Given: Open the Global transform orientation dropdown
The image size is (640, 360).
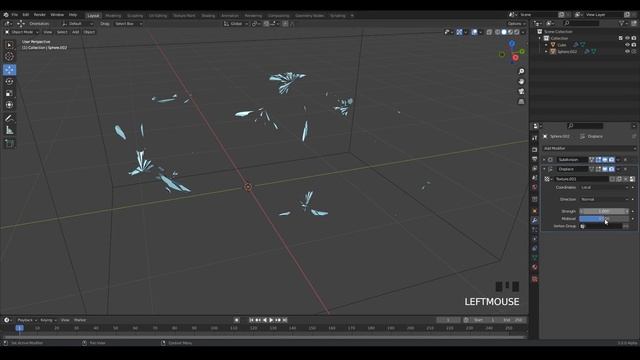Looking at the screenshot, I should (x=236, y=24).
